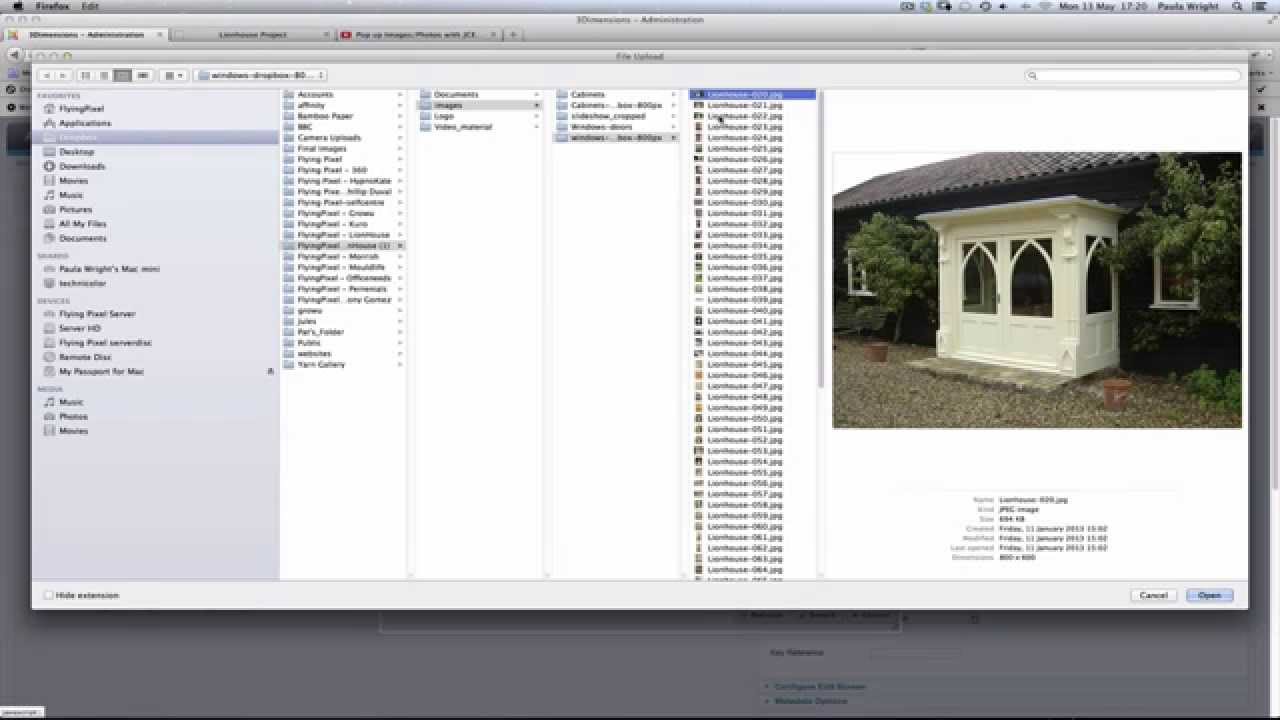The width and height of the screenshot is (1280, 720).
Task: Open Photos under Media
Action: click(73, 416)
